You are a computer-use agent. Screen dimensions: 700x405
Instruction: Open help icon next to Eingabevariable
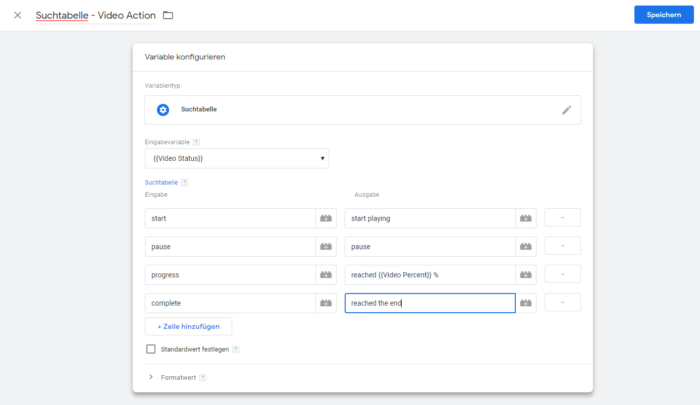[x=196, y=142]
